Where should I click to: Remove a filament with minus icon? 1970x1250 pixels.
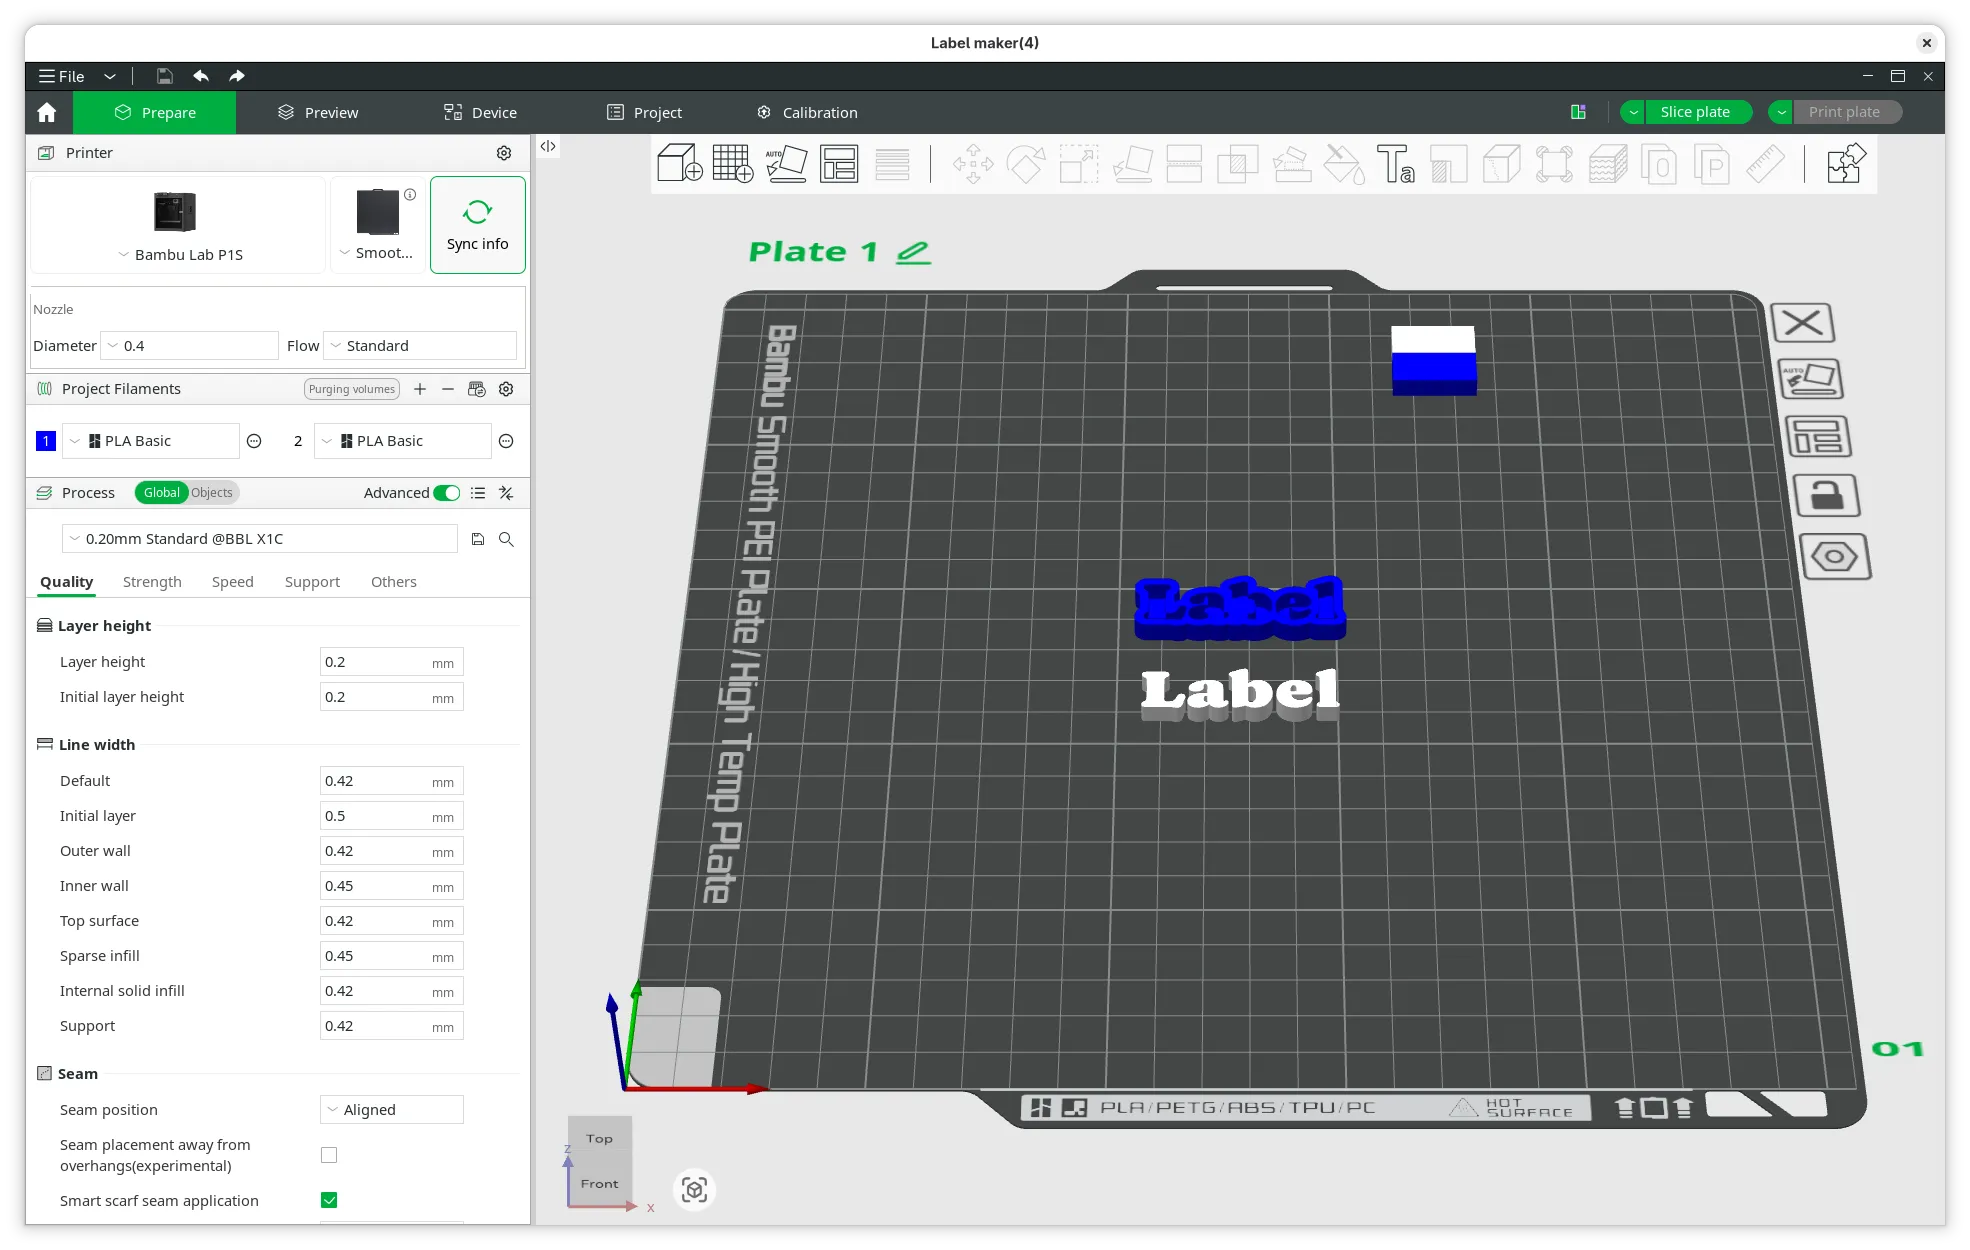tap(448, 389)
